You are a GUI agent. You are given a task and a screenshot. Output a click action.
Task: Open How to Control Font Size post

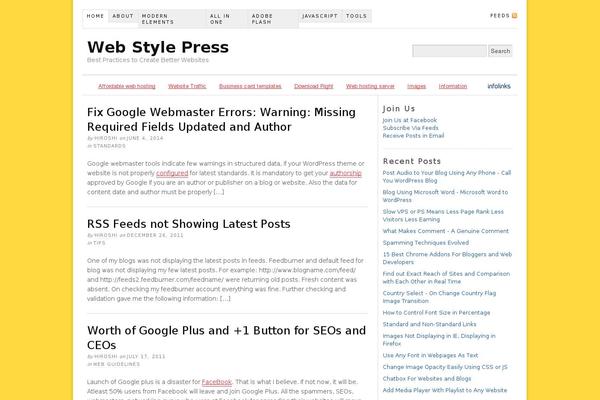point(436,313)
